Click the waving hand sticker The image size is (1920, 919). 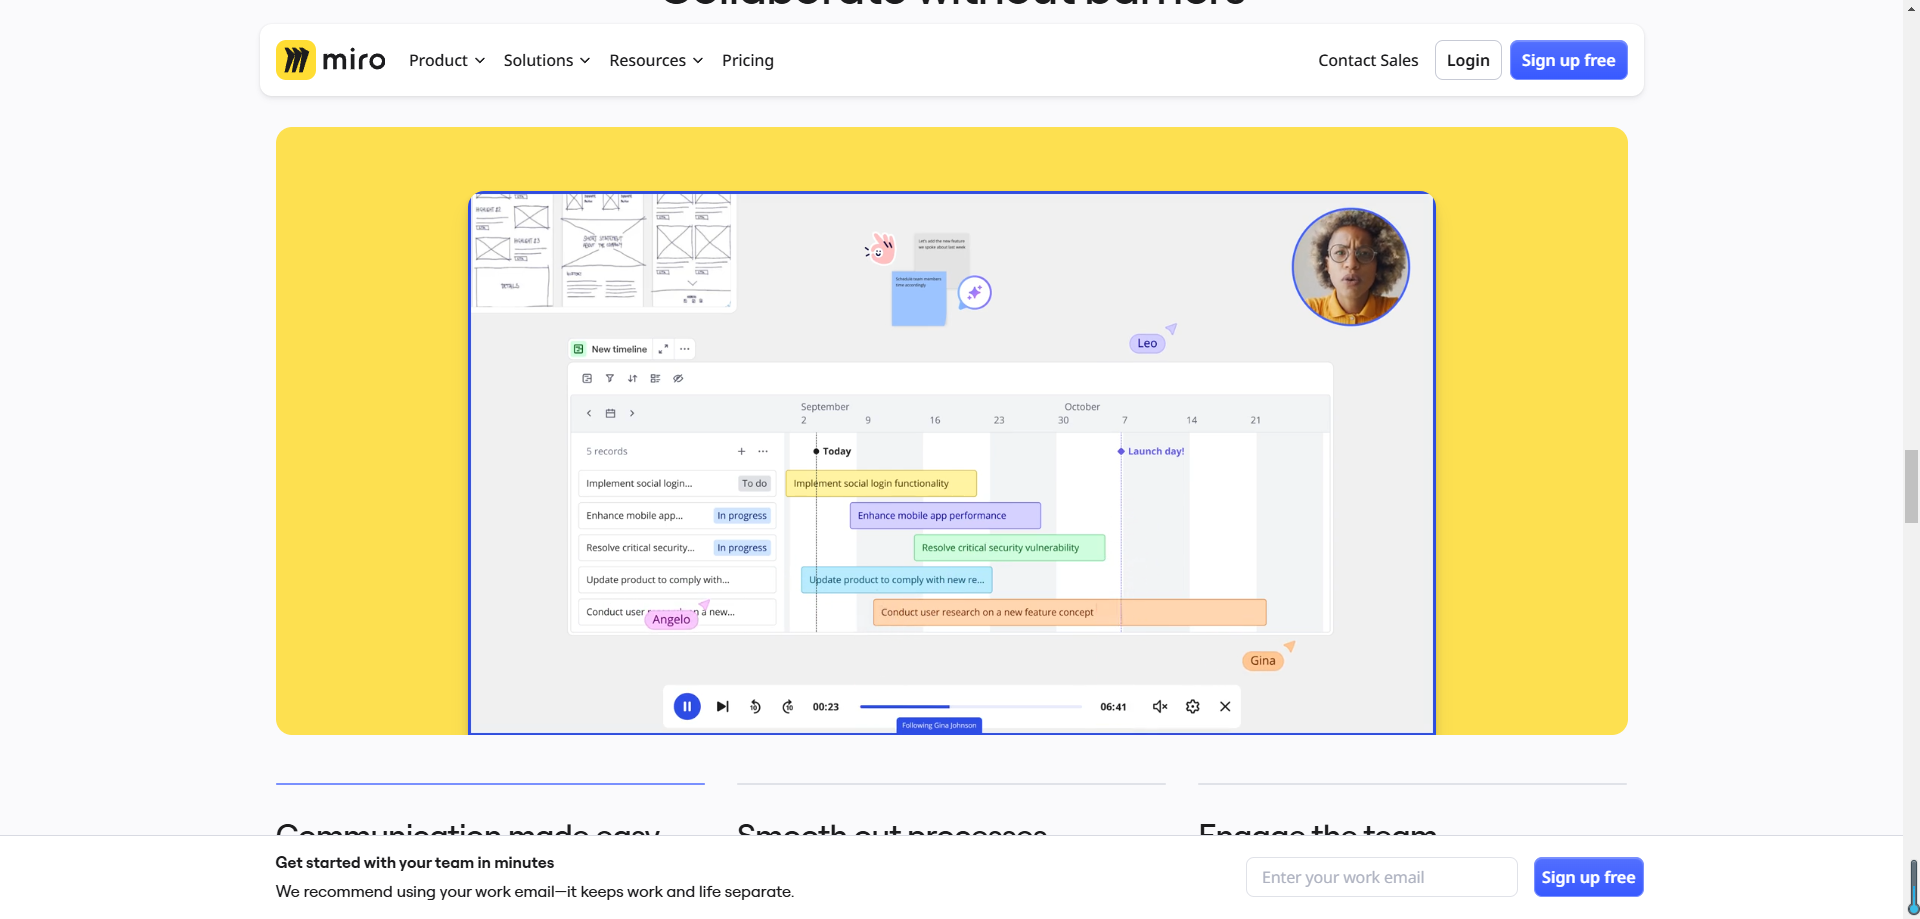(880, 248)
